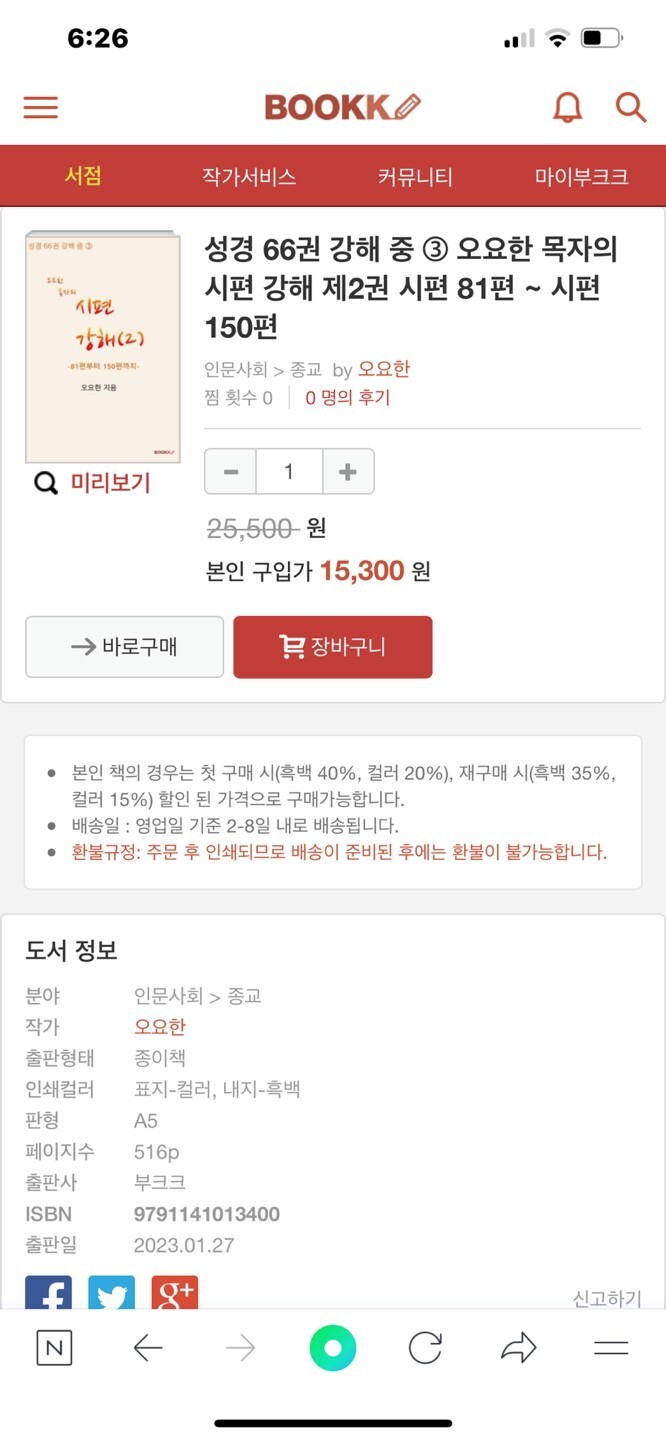Tap the notification bell icon
The image size is (666, 1440).
point(567,107)
